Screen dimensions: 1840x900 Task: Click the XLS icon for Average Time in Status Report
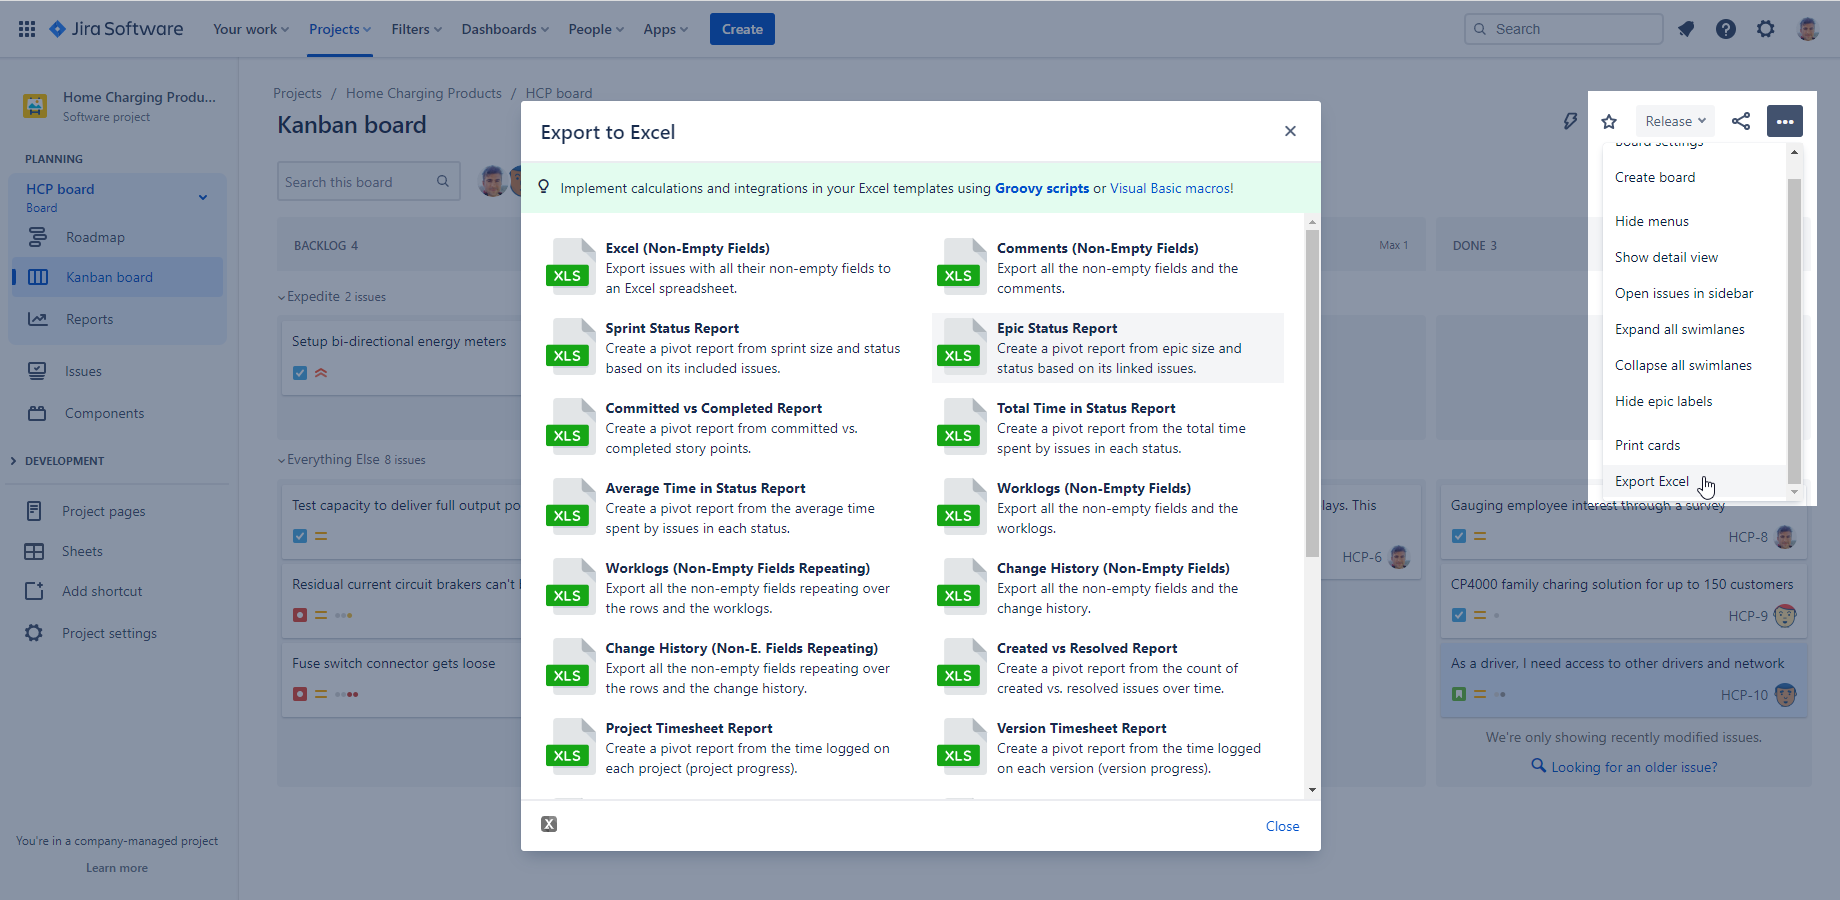[570, 505]
